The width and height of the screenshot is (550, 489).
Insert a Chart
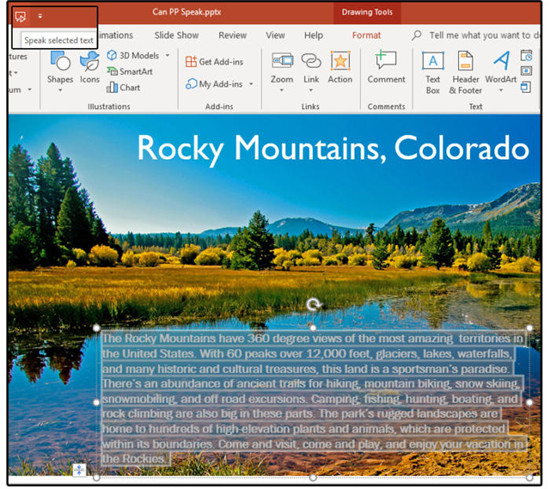pos(123,87)
